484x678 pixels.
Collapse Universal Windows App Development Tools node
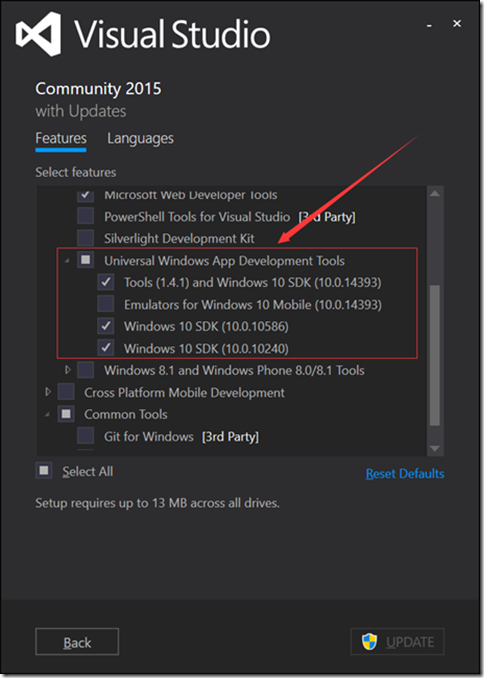tap(67, 261)
